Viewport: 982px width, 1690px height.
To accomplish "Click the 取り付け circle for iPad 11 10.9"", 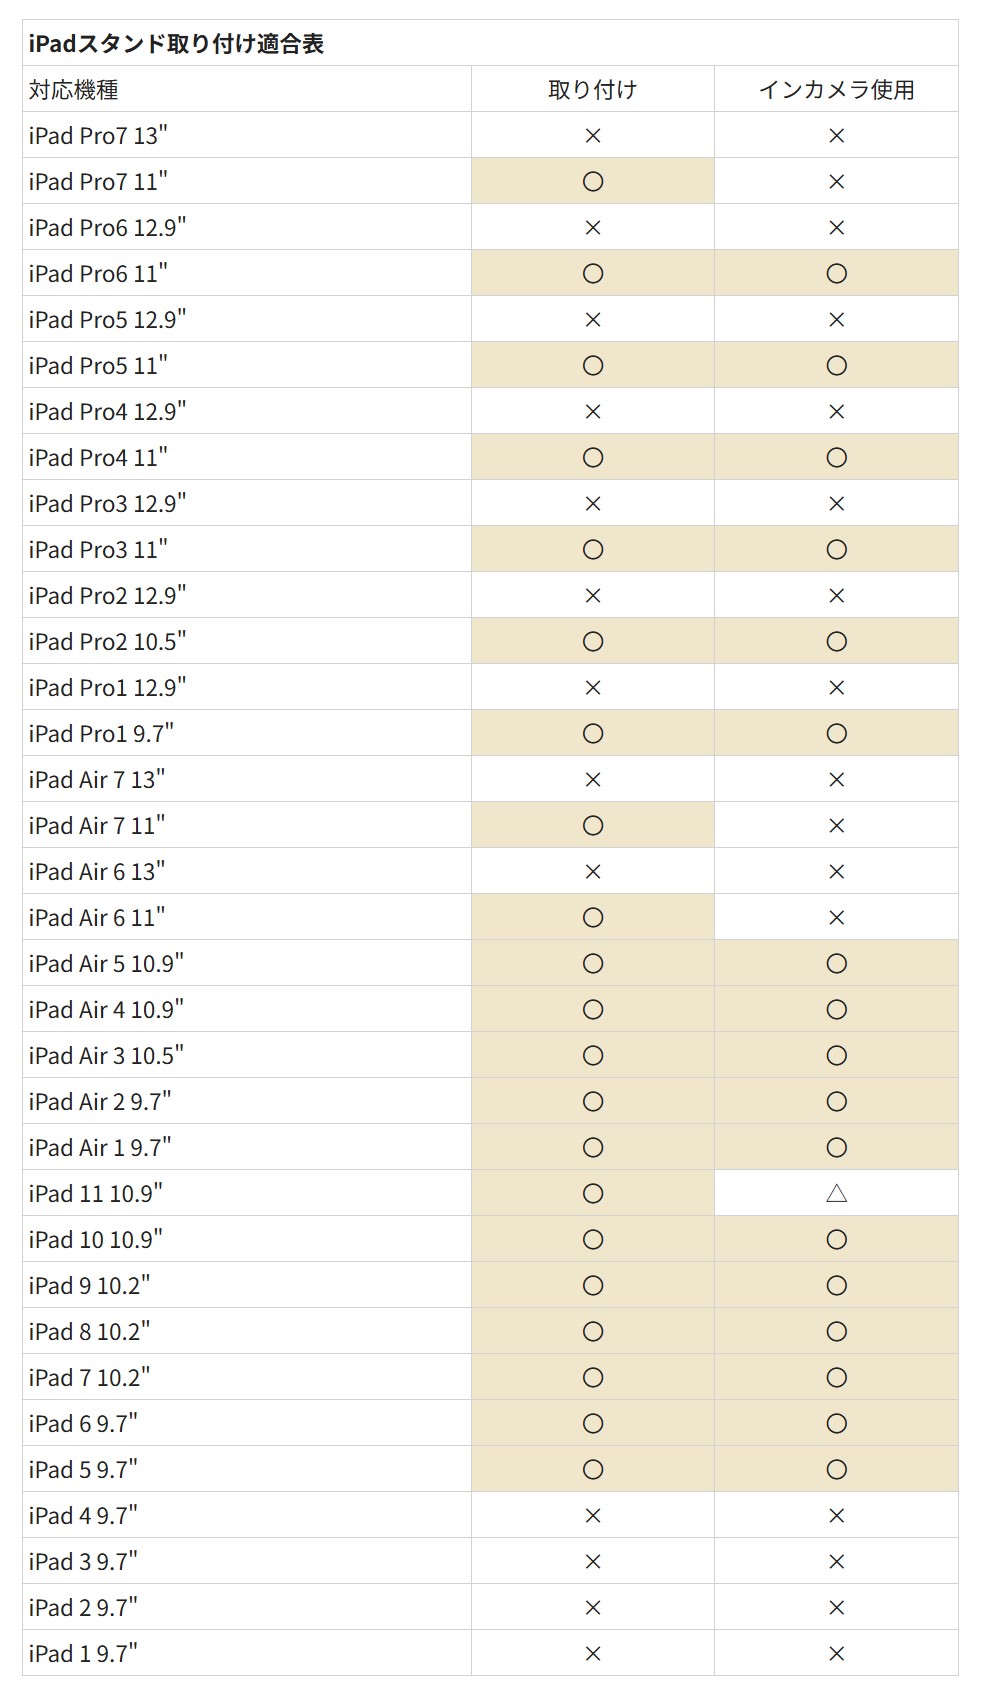I will click(x=593, y=1193).
